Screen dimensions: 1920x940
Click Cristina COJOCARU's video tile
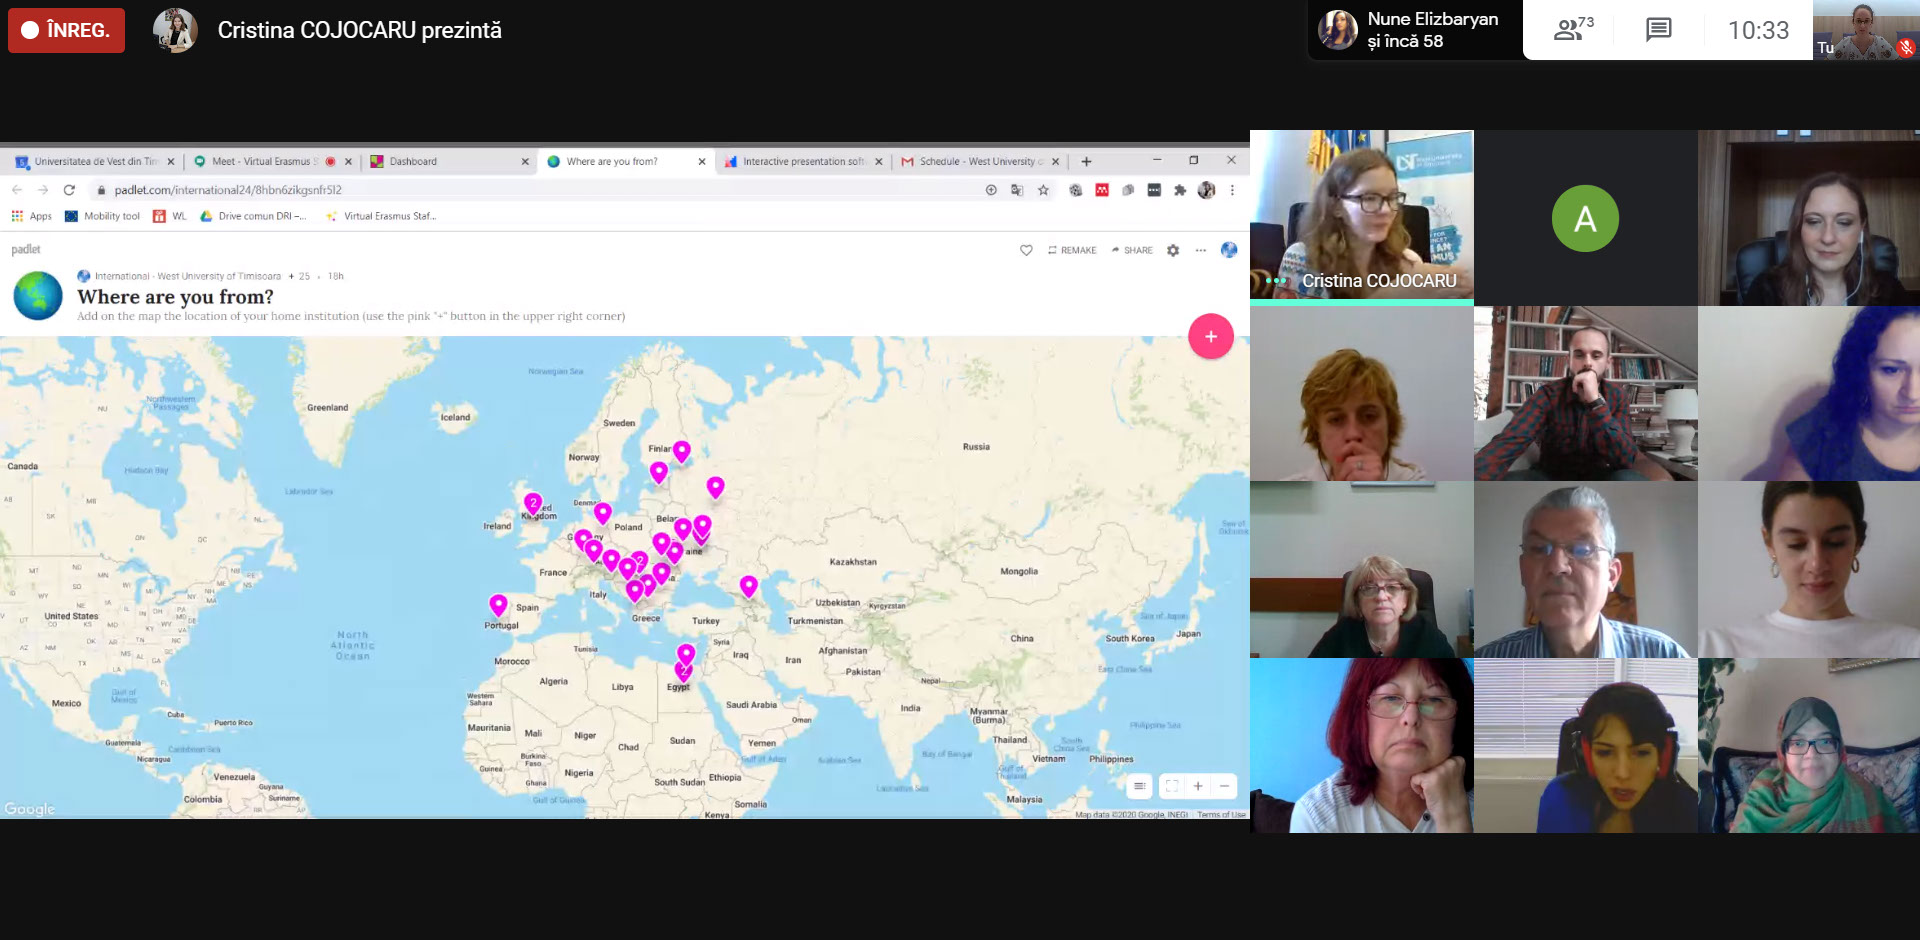click(x=1361, y=217)
